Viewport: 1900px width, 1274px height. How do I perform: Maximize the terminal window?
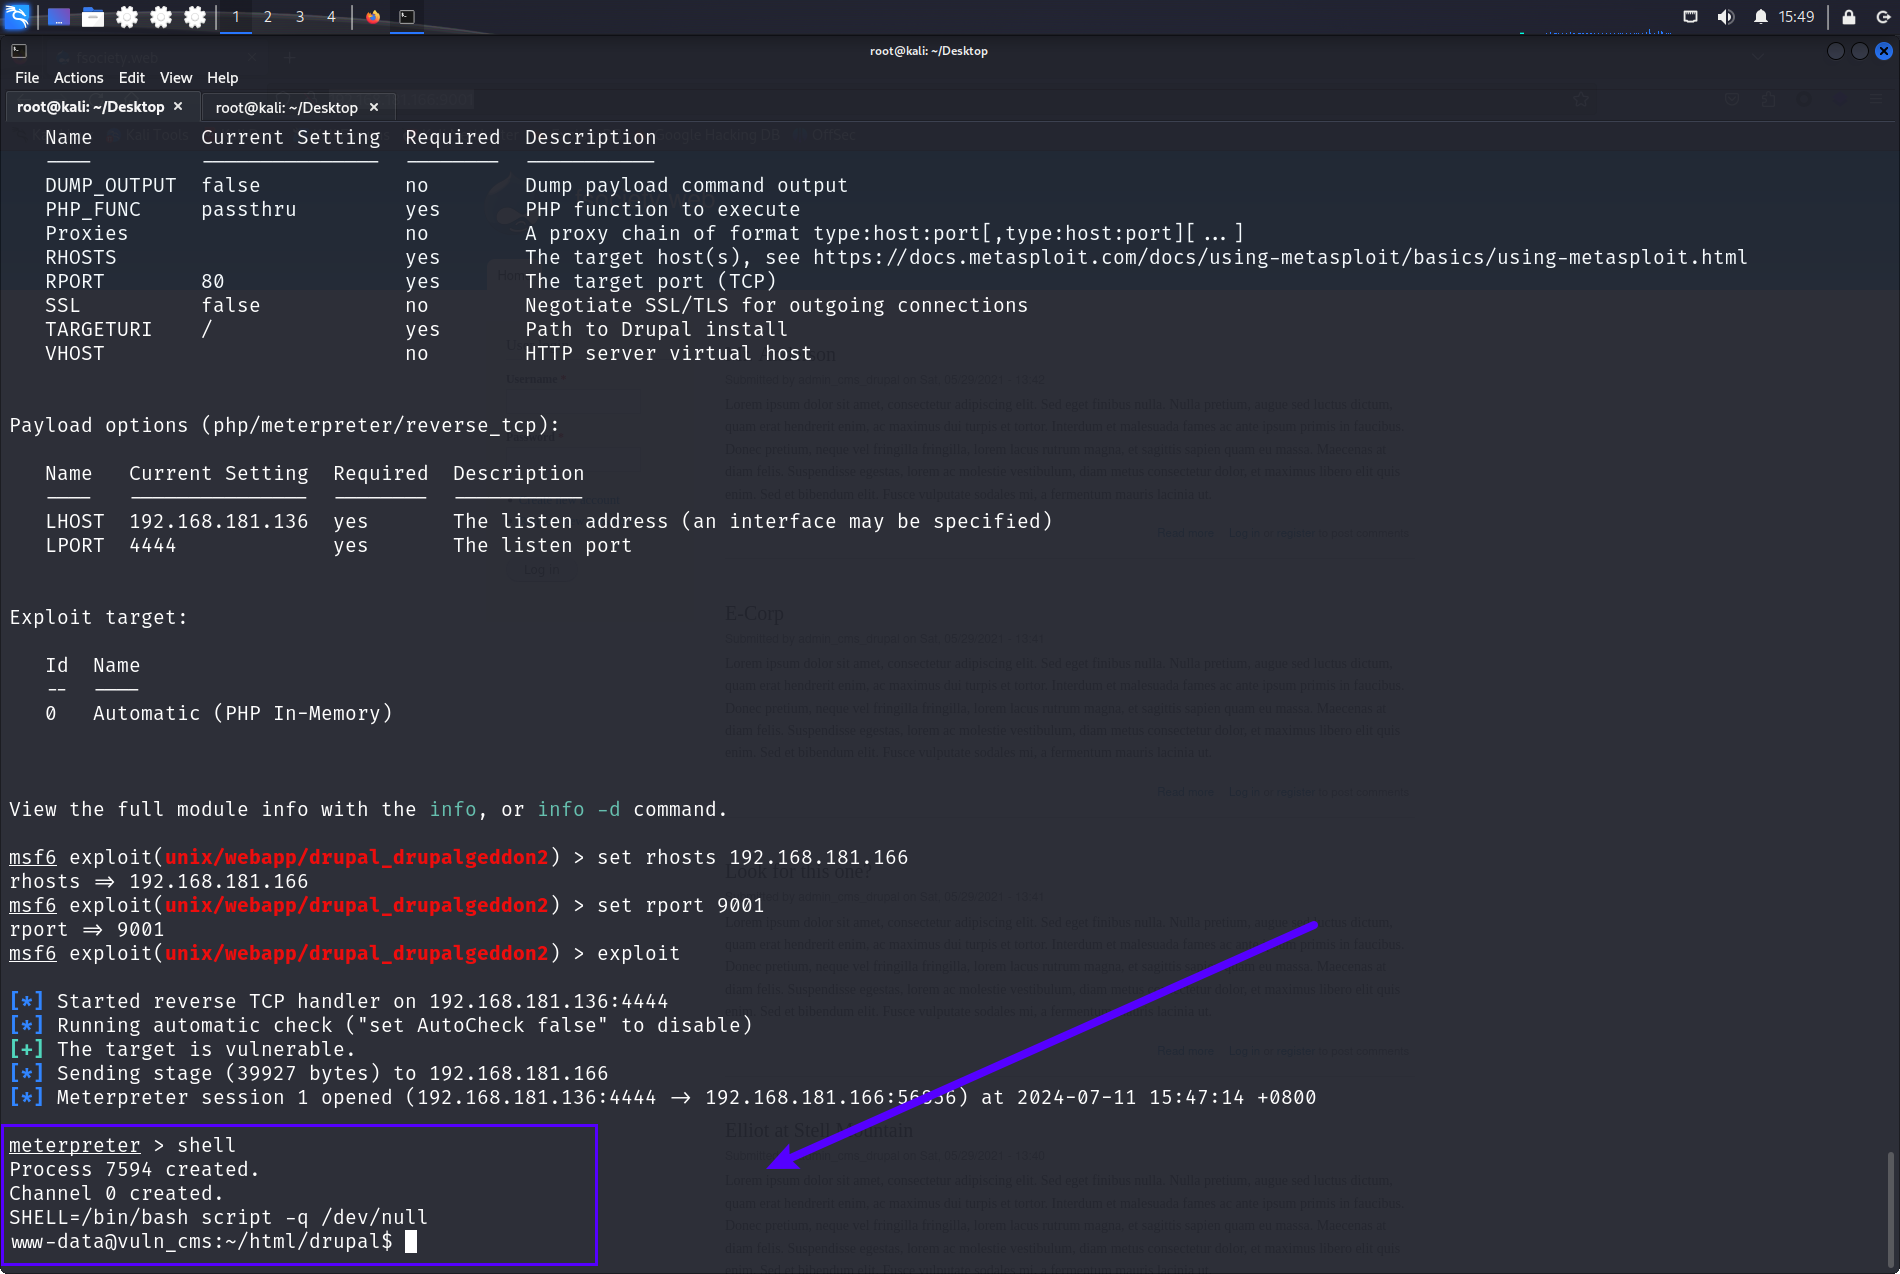click(x=1860, y=51)
